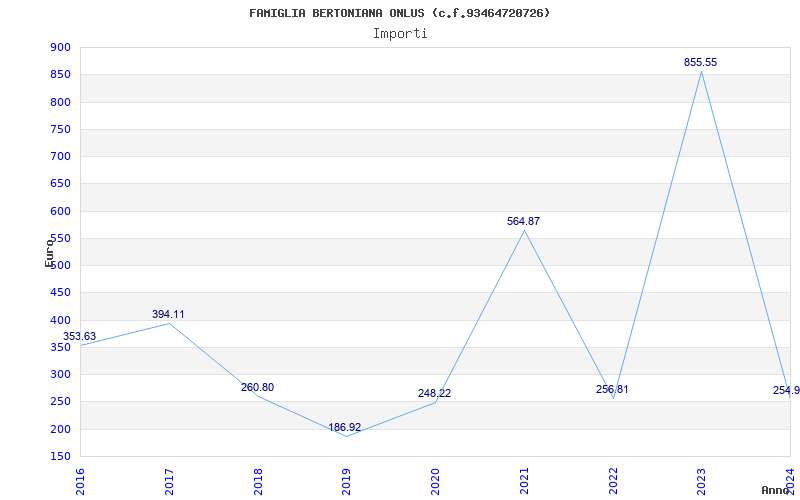Select the 248.22 data label
Viewport: 800px width, 500px height.
tap(434, 393)
